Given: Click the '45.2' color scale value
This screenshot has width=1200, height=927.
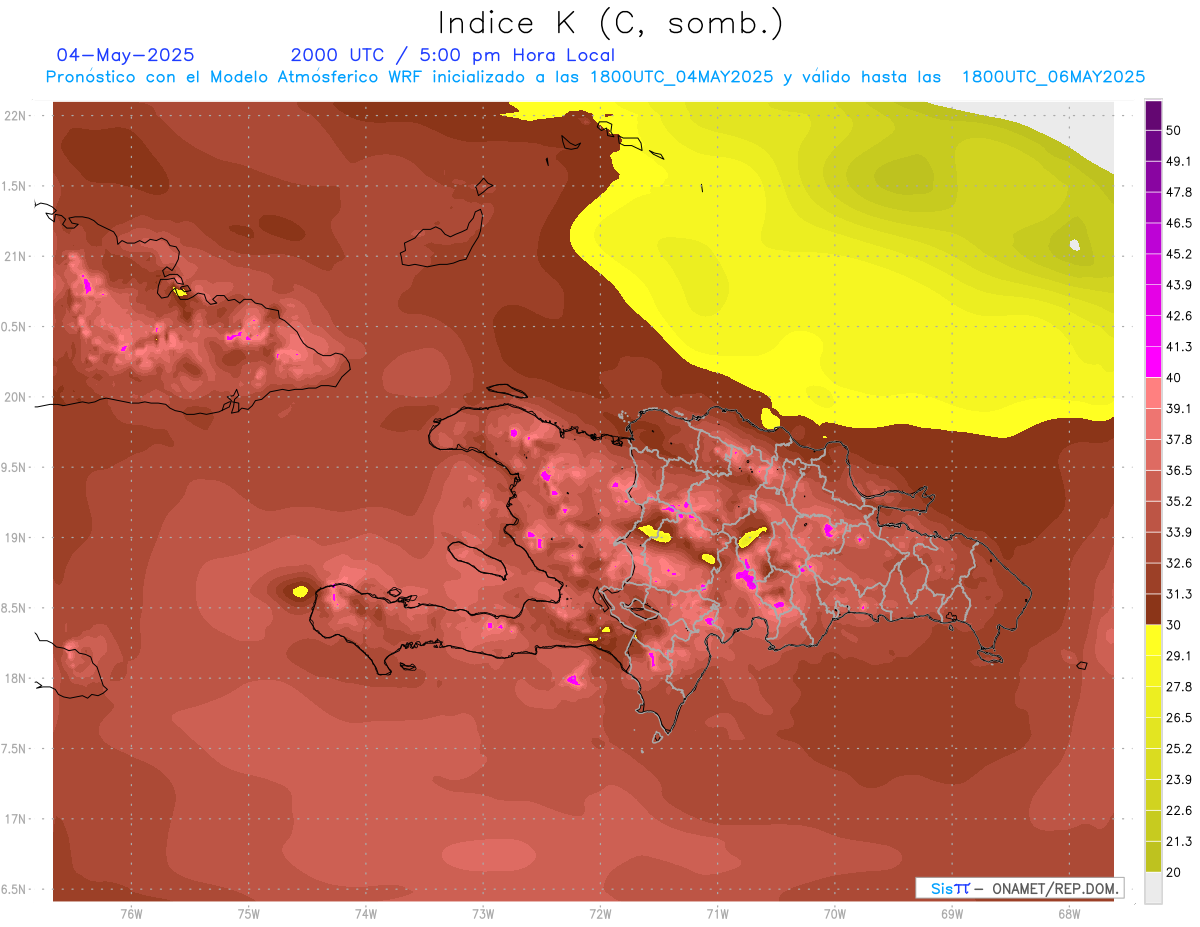Looking at the screenshot, I should (x=1180, y=254).
